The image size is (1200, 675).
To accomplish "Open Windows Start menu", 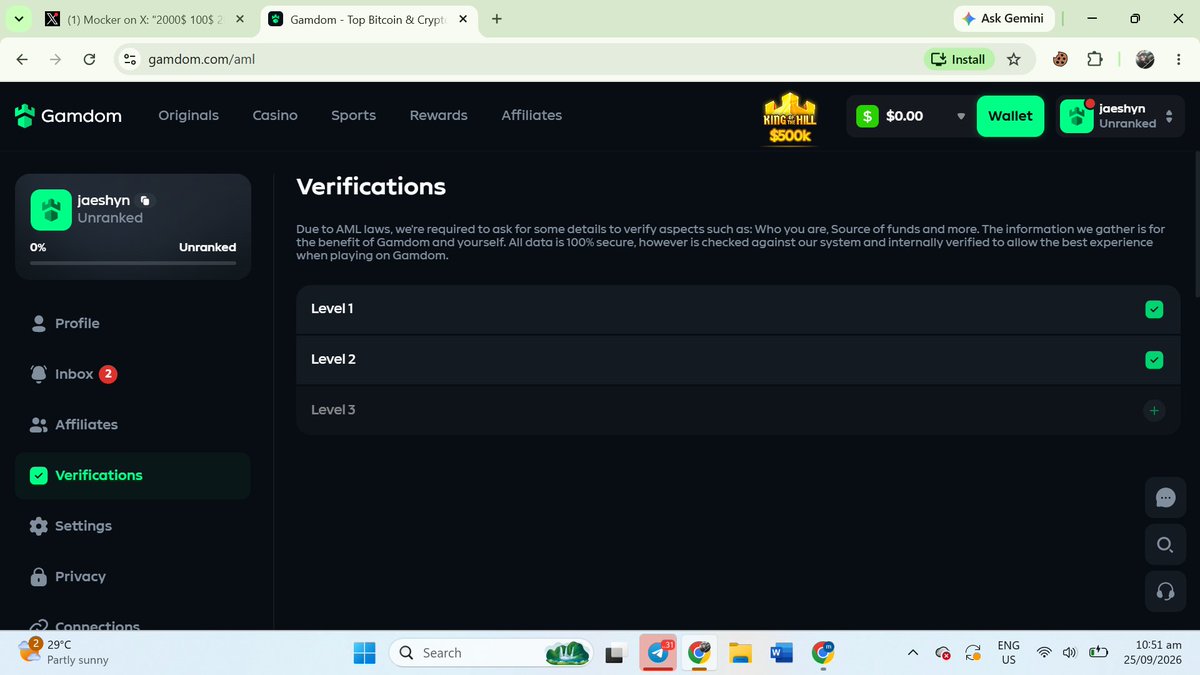I will coord(364,653).
